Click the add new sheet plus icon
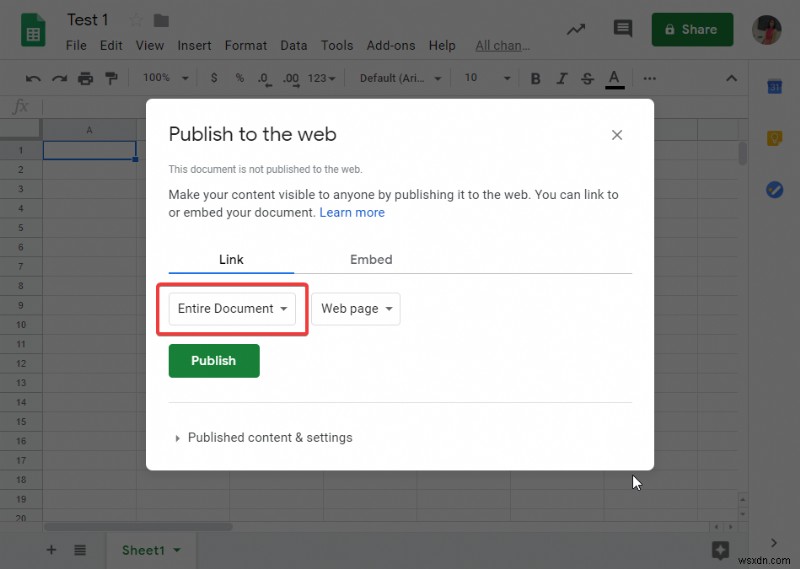Image resolution: width=800 pixels, height=569 pixels. [51, 550]
